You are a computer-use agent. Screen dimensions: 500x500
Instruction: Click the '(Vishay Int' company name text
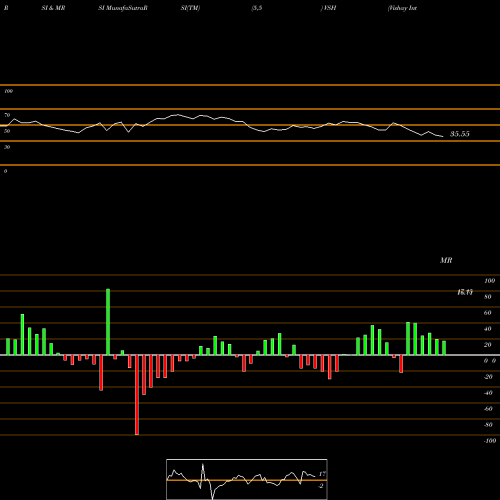(402, 8)
